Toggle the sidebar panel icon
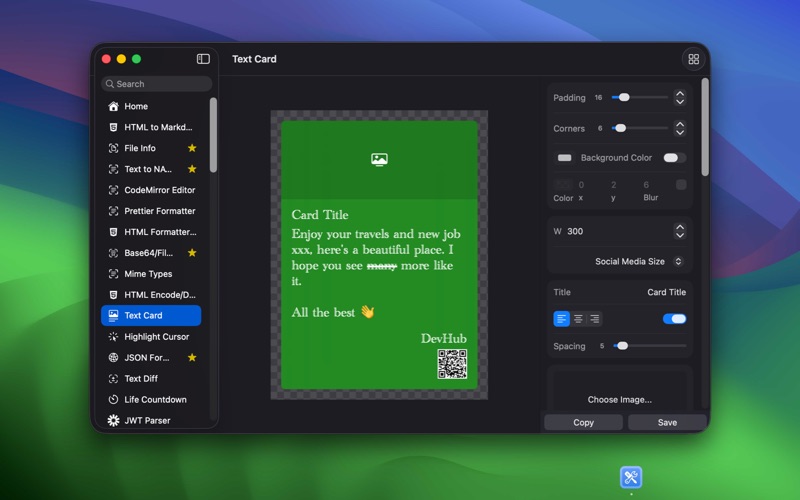This screenshot has width=800, height=500. coord(203,59)
